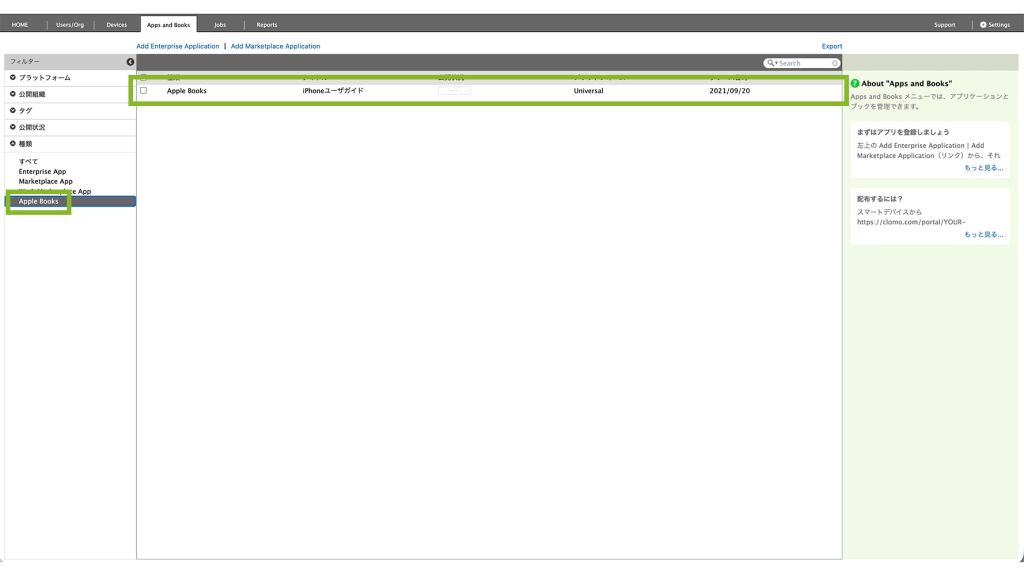Screen dimensions: 1024x576
Task: Clear the search field with X icon
Action: (x=835, y=63)
